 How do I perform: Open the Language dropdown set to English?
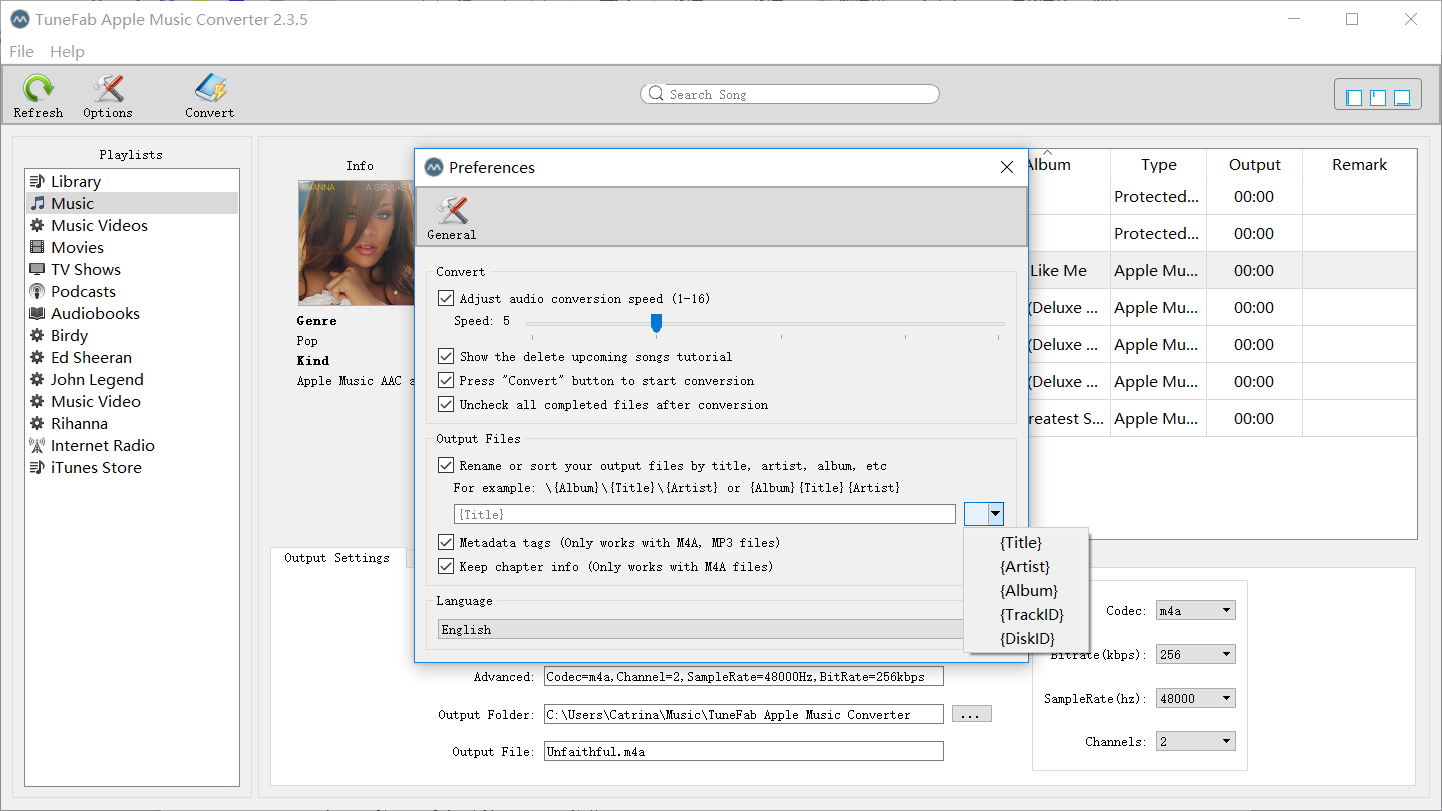click(x=701, y=629)
